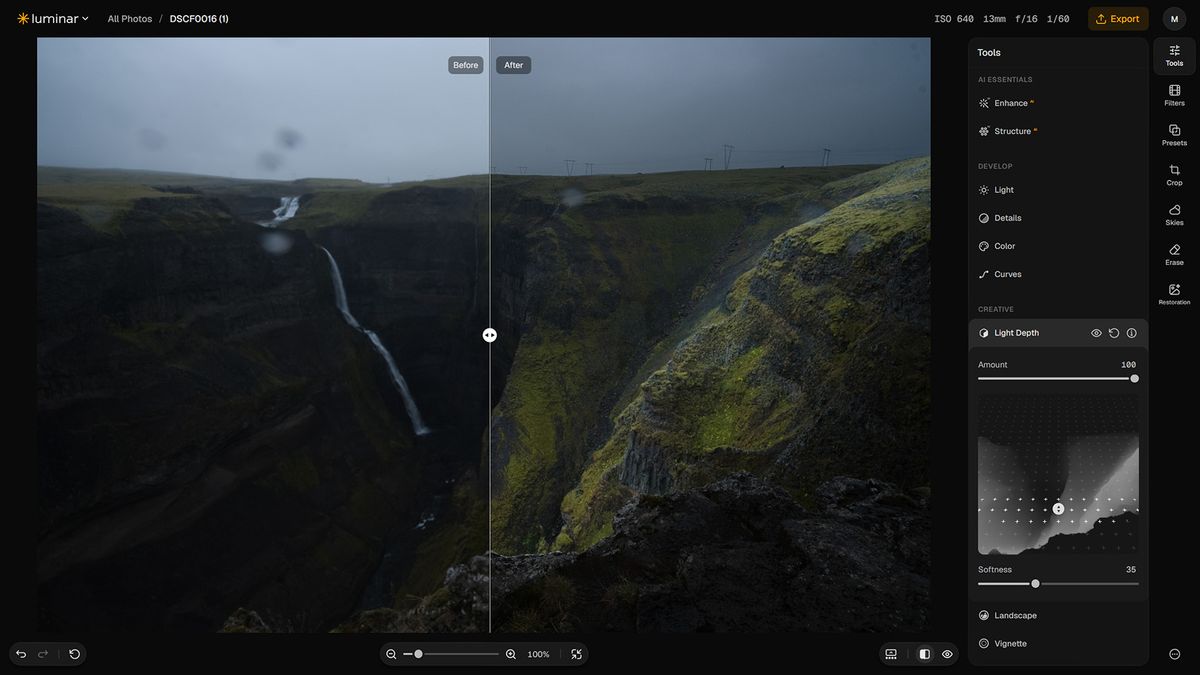Toggle the filmstrip view icon
Screen dimensions: 1200x675
pos(891,654)
